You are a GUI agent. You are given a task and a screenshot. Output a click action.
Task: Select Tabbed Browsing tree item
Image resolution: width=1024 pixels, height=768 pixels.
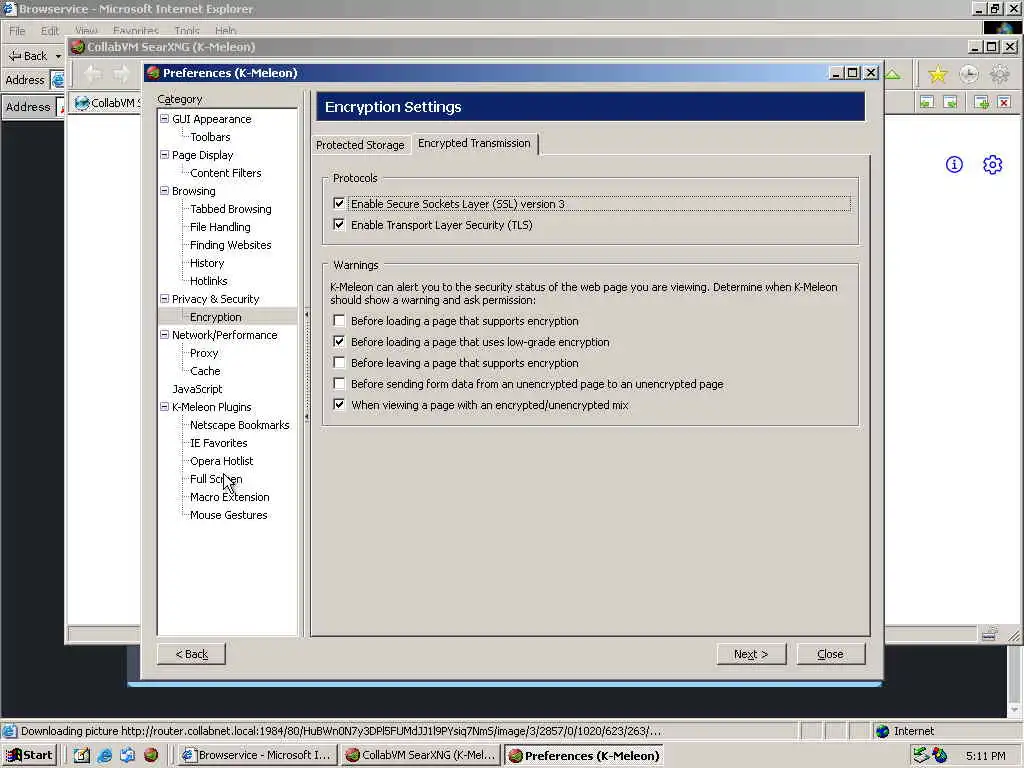point(231,209)
